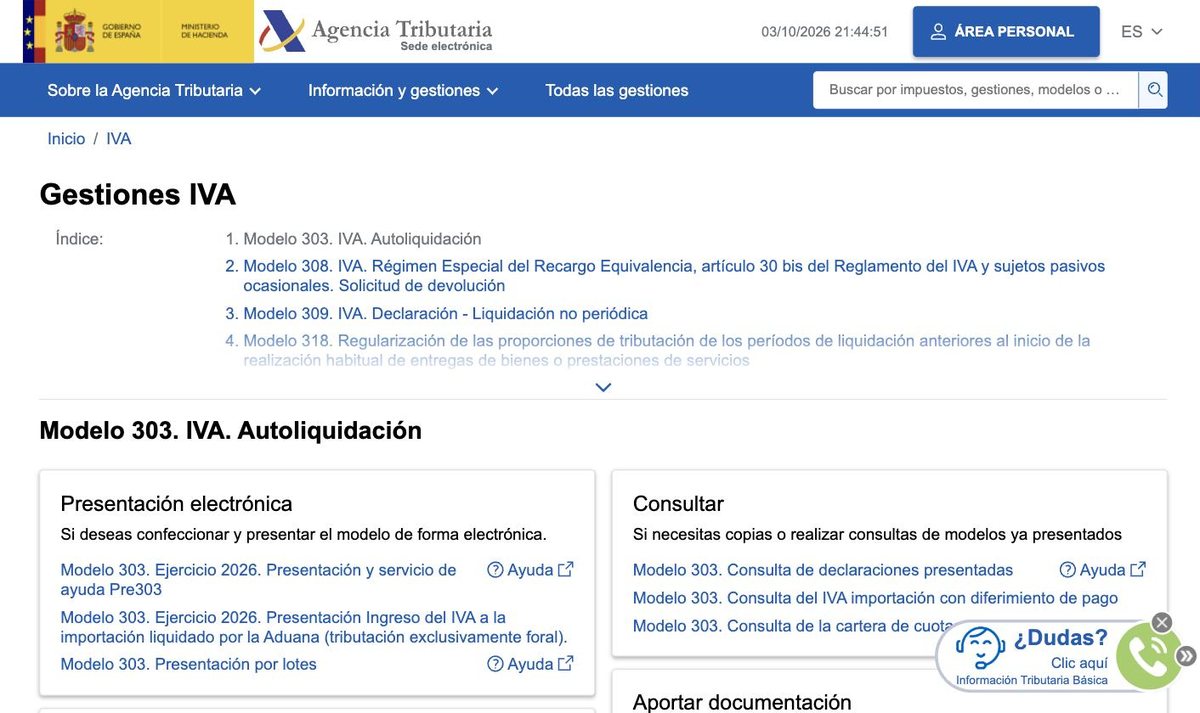The height and width of the screenshot is (713, 1200).
Task: Open help for Consulta de declaraciones presentadas
Action: (x=1103, y=570)
